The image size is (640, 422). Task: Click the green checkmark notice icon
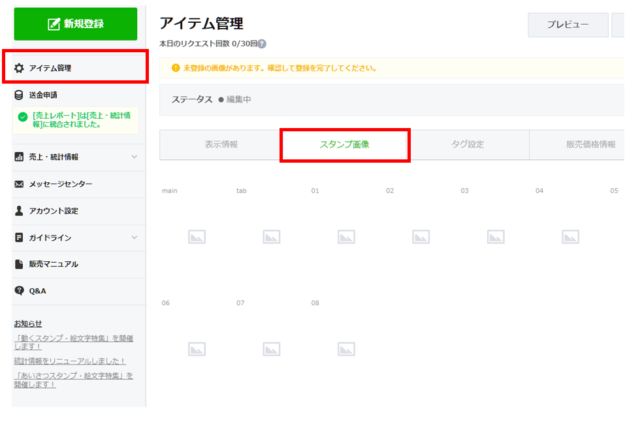click(x=23, y=118)
